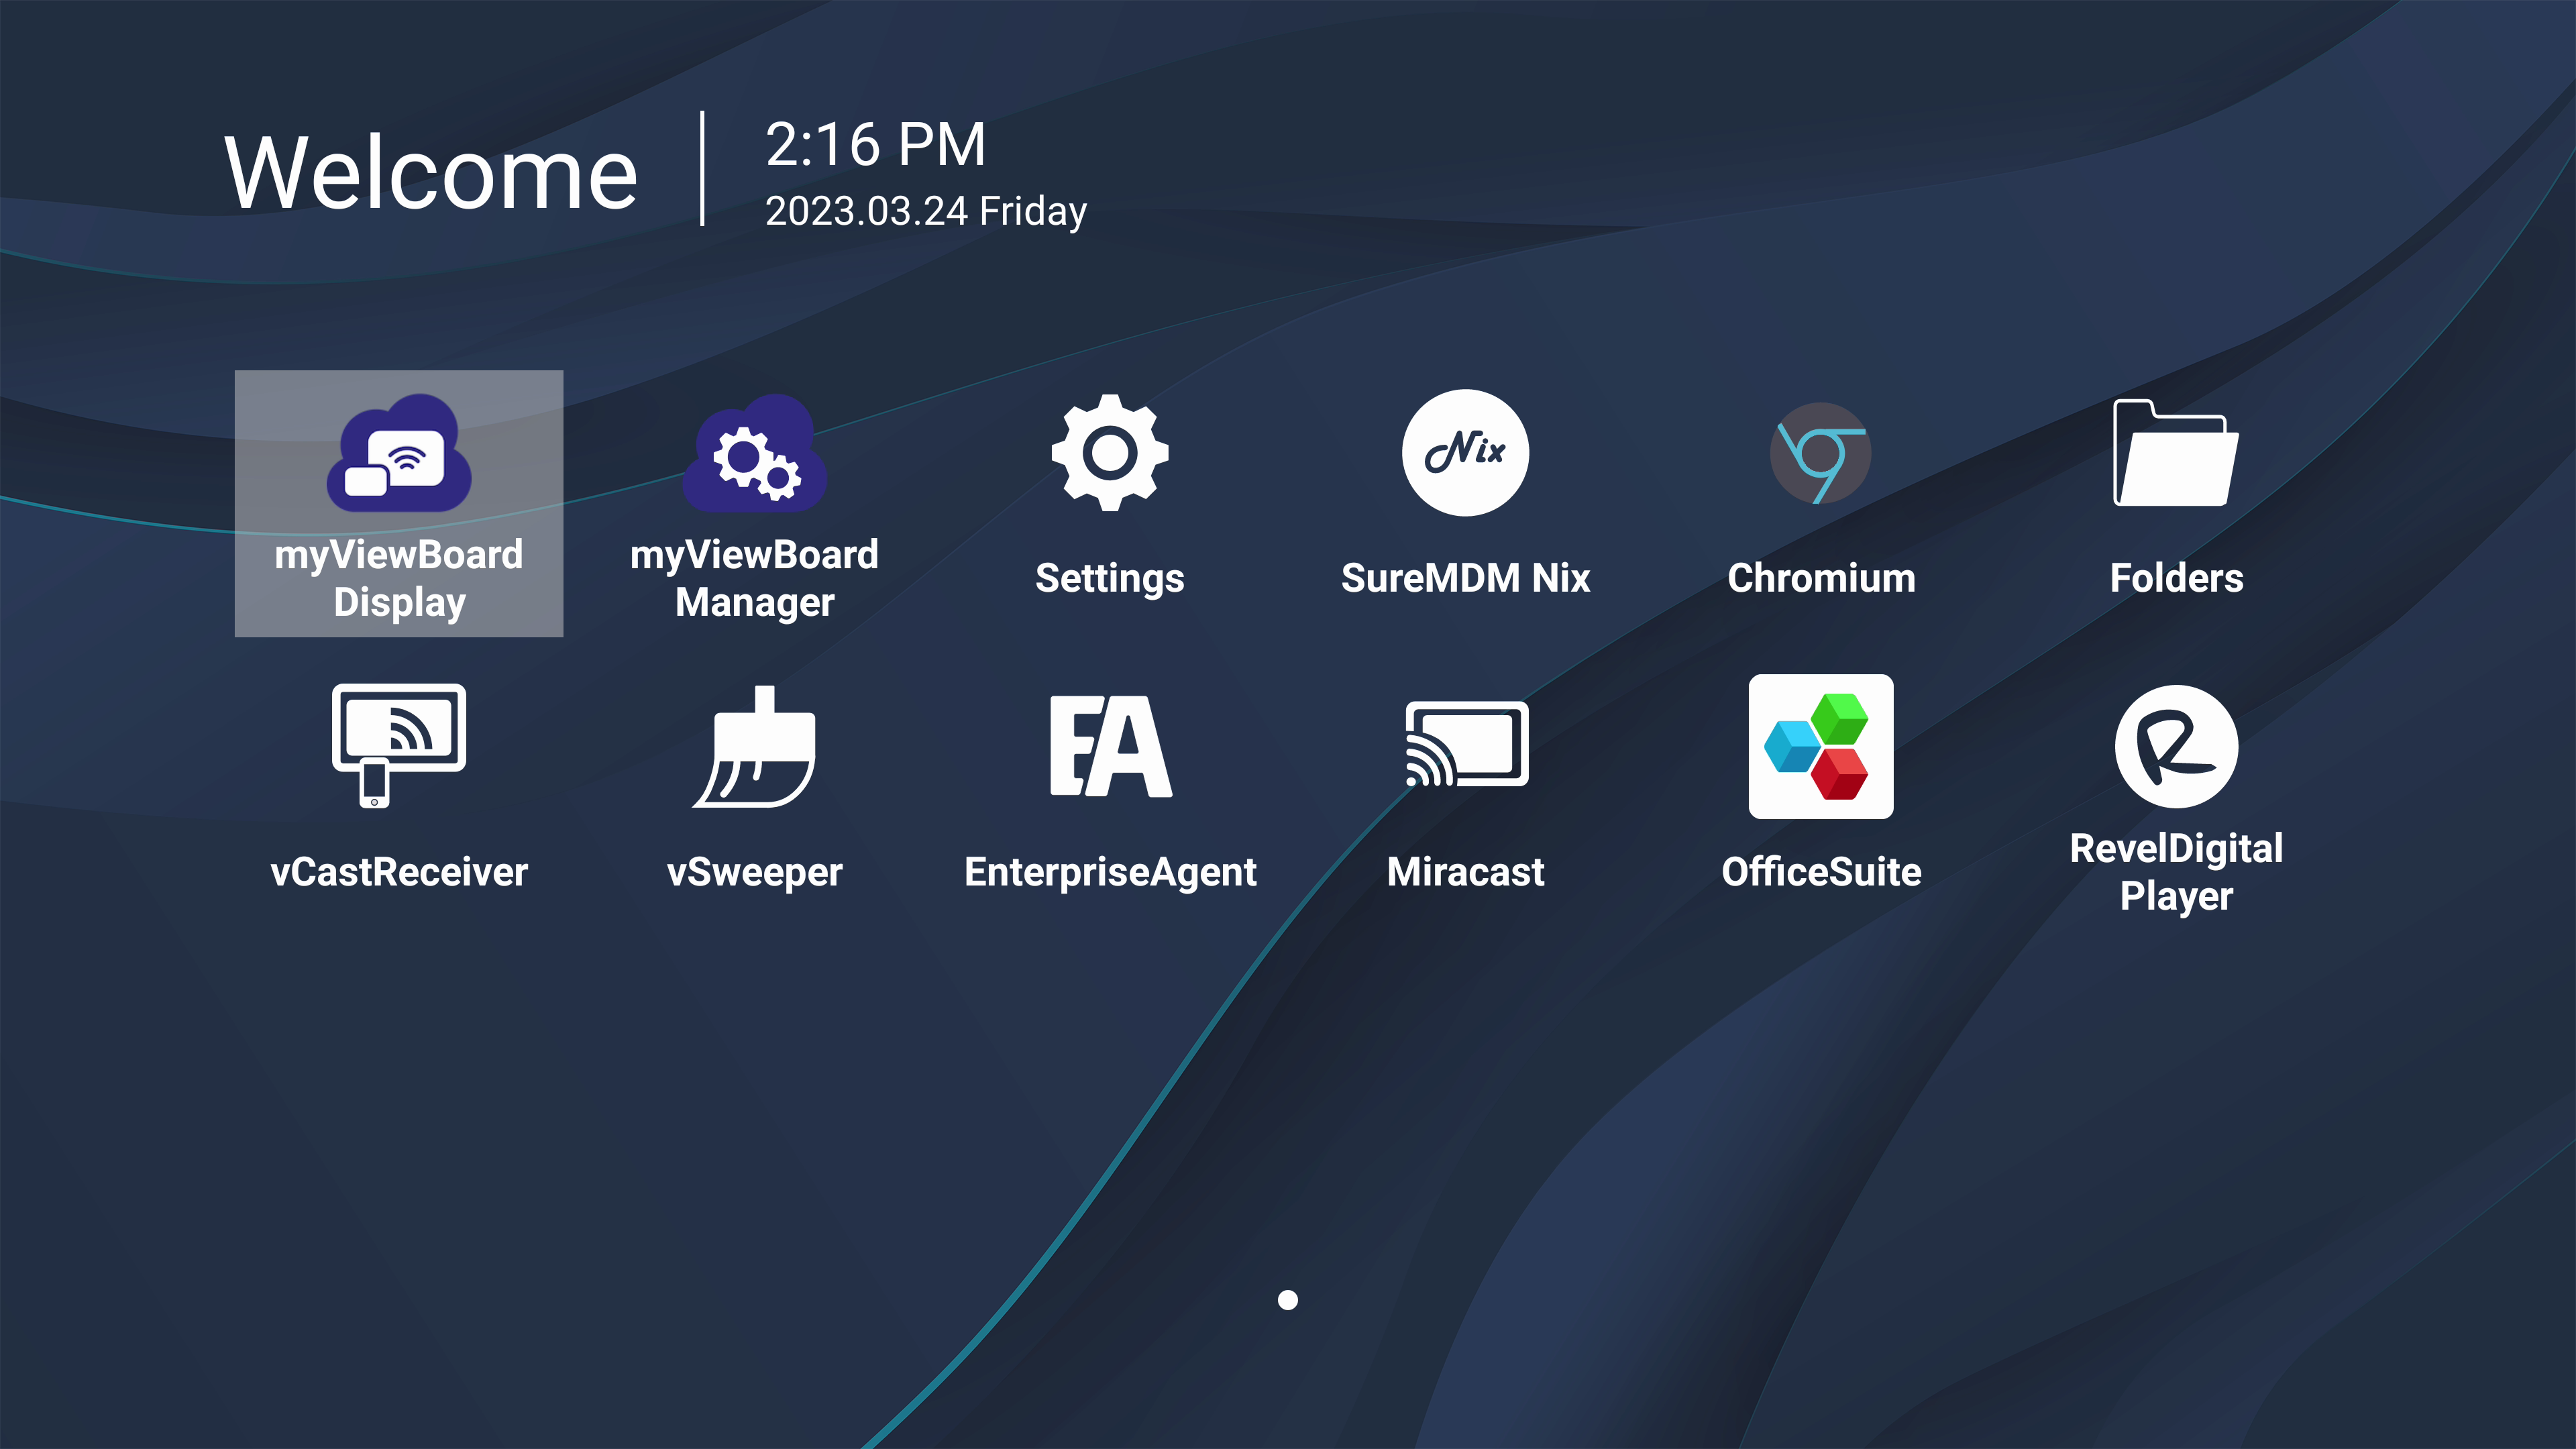Click the "Folders" text label

[2176, 578]
